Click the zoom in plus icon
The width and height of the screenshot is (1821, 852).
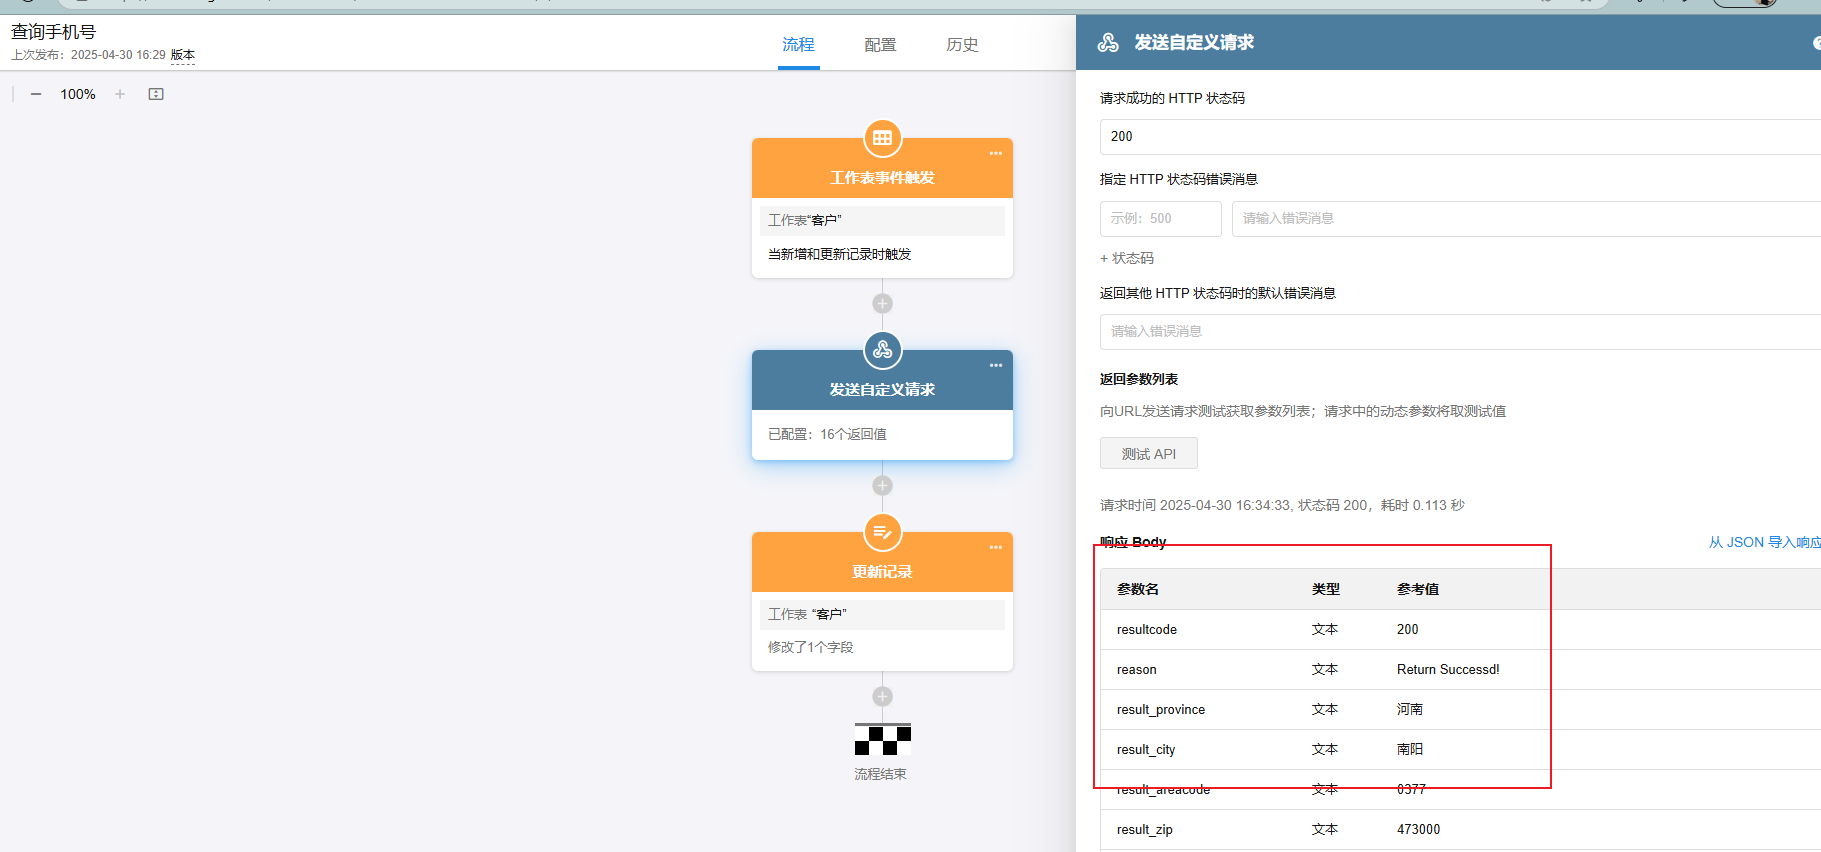click(120, 94)
